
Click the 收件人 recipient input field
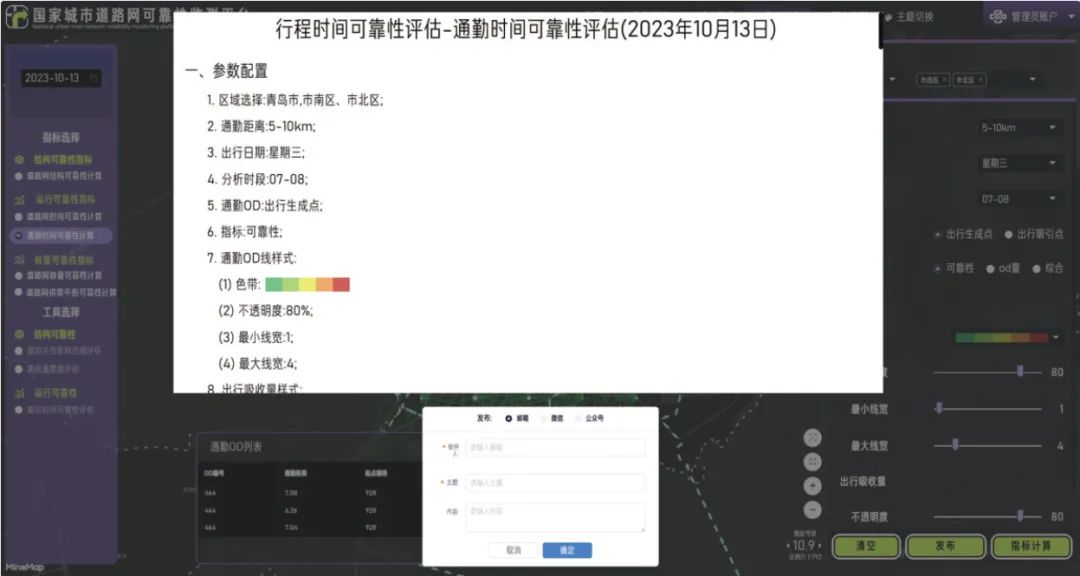tap(555, 447)
